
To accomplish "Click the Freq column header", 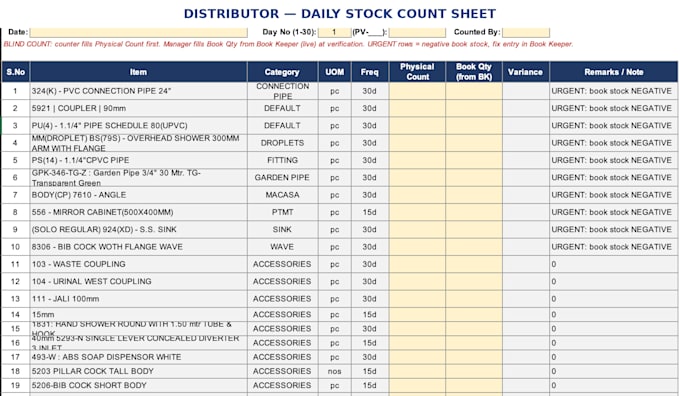I will click(369, 72).
